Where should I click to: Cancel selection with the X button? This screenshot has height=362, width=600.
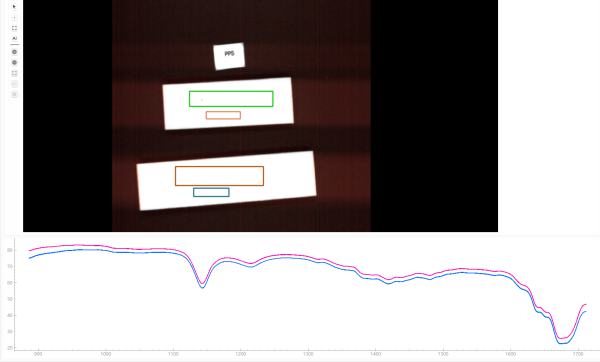click(14, 95)
